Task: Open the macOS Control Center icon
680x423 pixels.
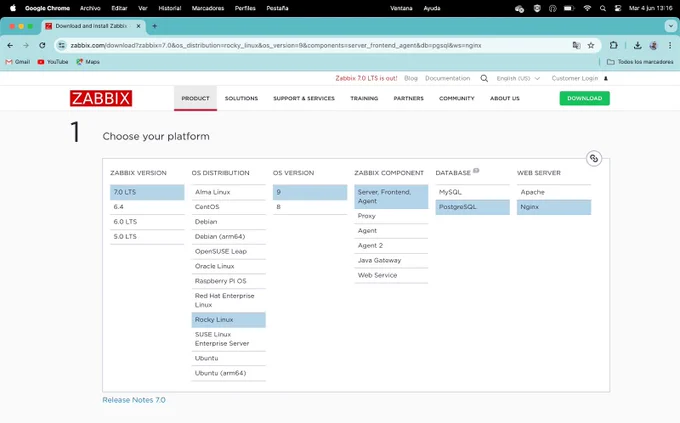Action: click(618, 8)
